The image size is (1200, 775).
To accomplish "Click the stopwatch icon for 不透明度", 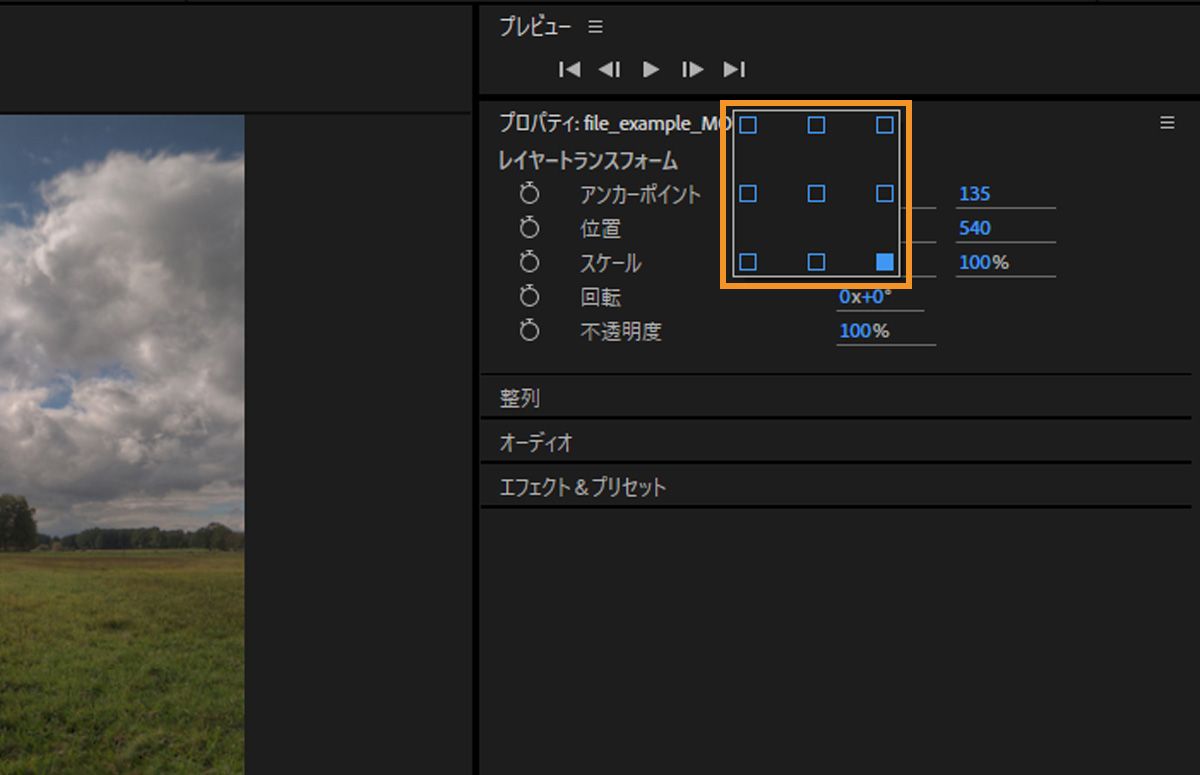I will (x=529, y=331).
